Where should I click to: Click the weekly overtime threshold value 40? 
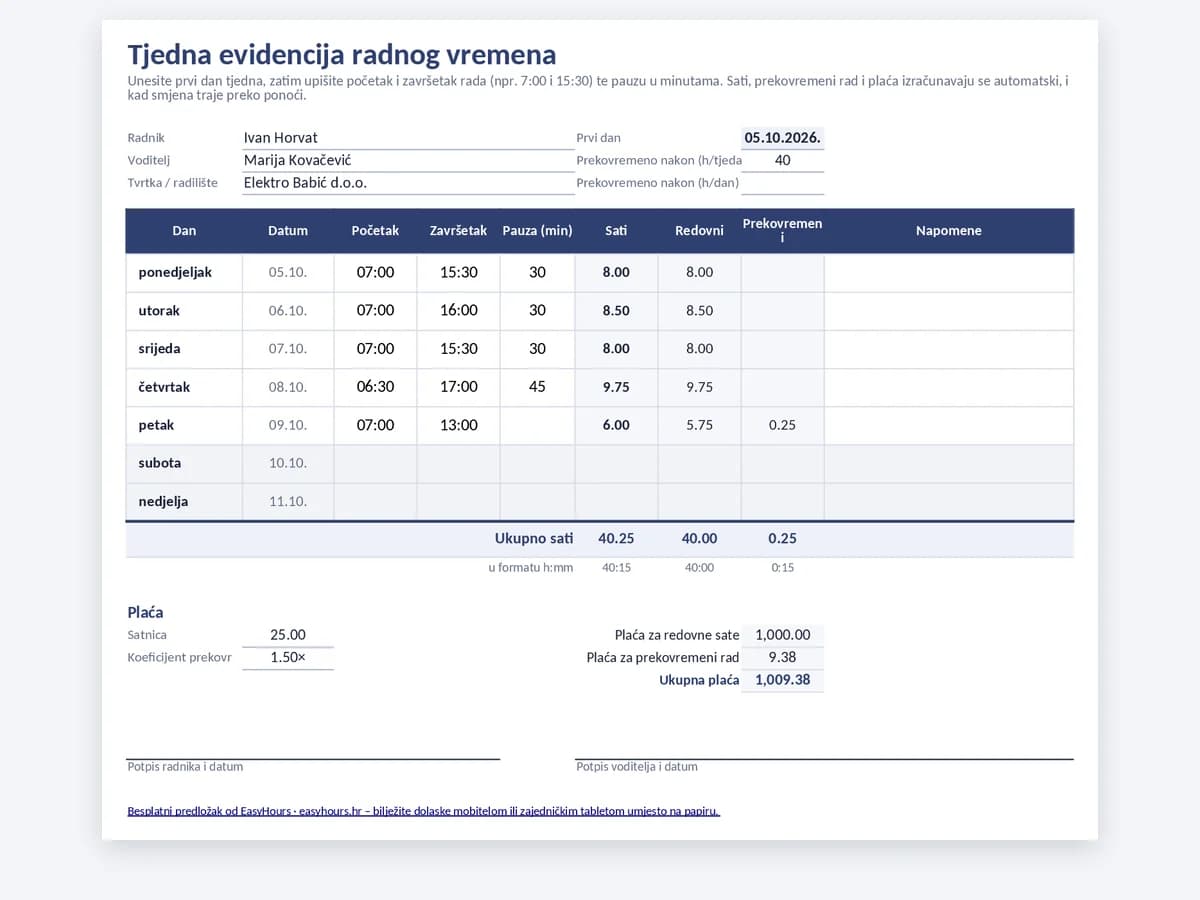point(782,160)
